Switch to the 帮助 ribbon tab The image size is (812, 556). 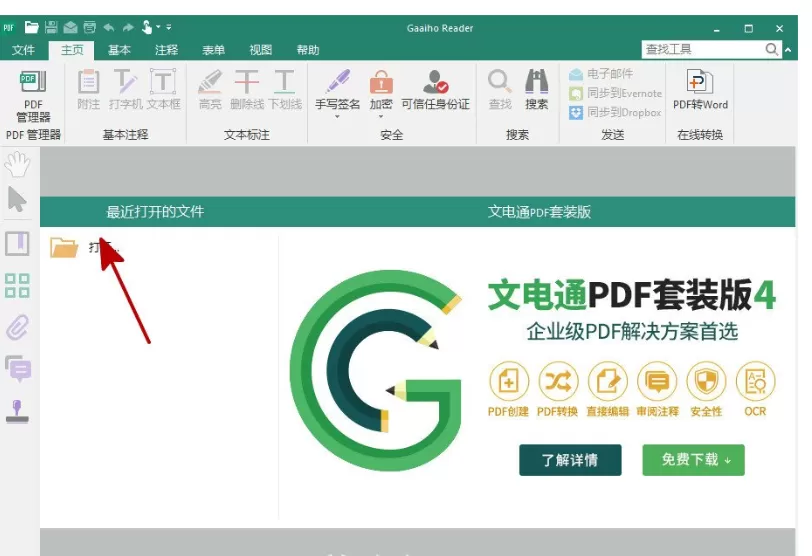pos(308,50)
